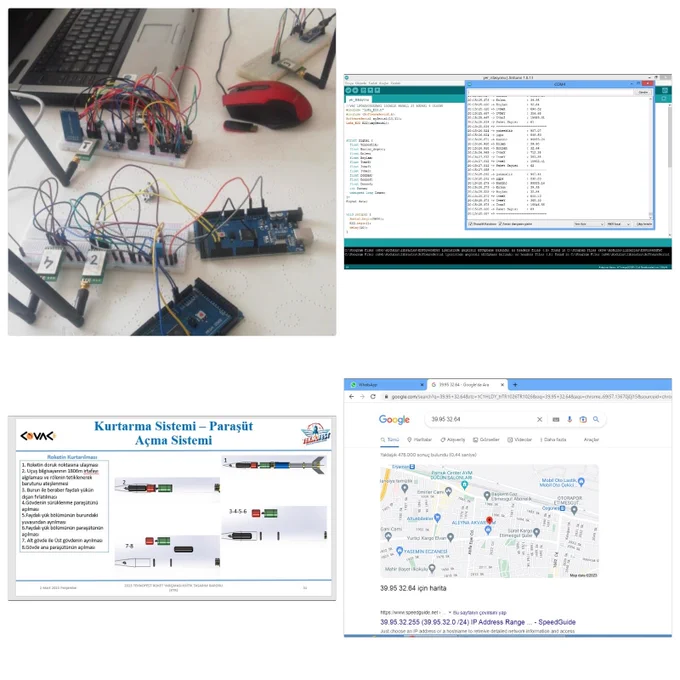Open the SpeedGuide IP Address Range result link
Image resolution: width=680 pixels, height=680 pixels.
coord(478,622)
